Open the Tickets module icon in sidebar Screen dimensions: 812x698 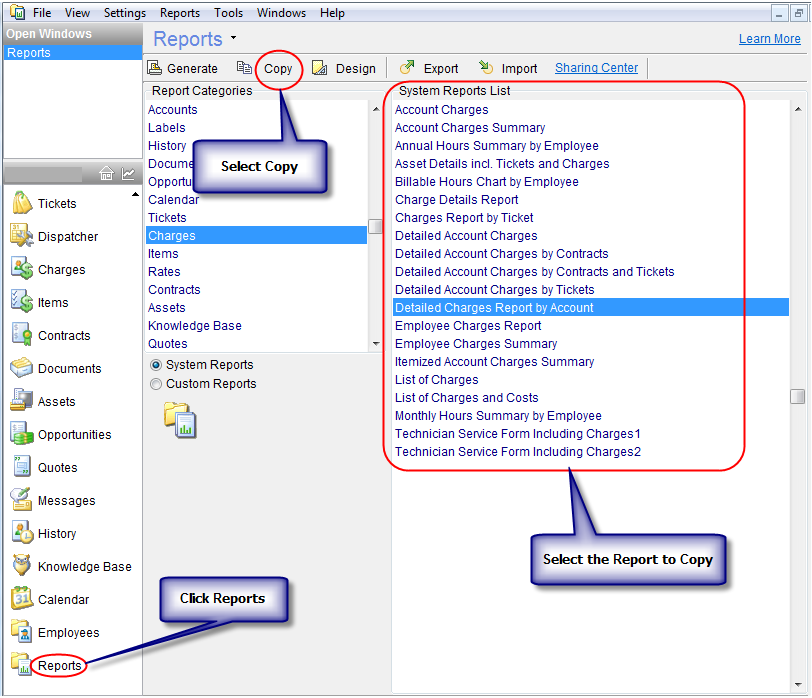coord(22,204)
